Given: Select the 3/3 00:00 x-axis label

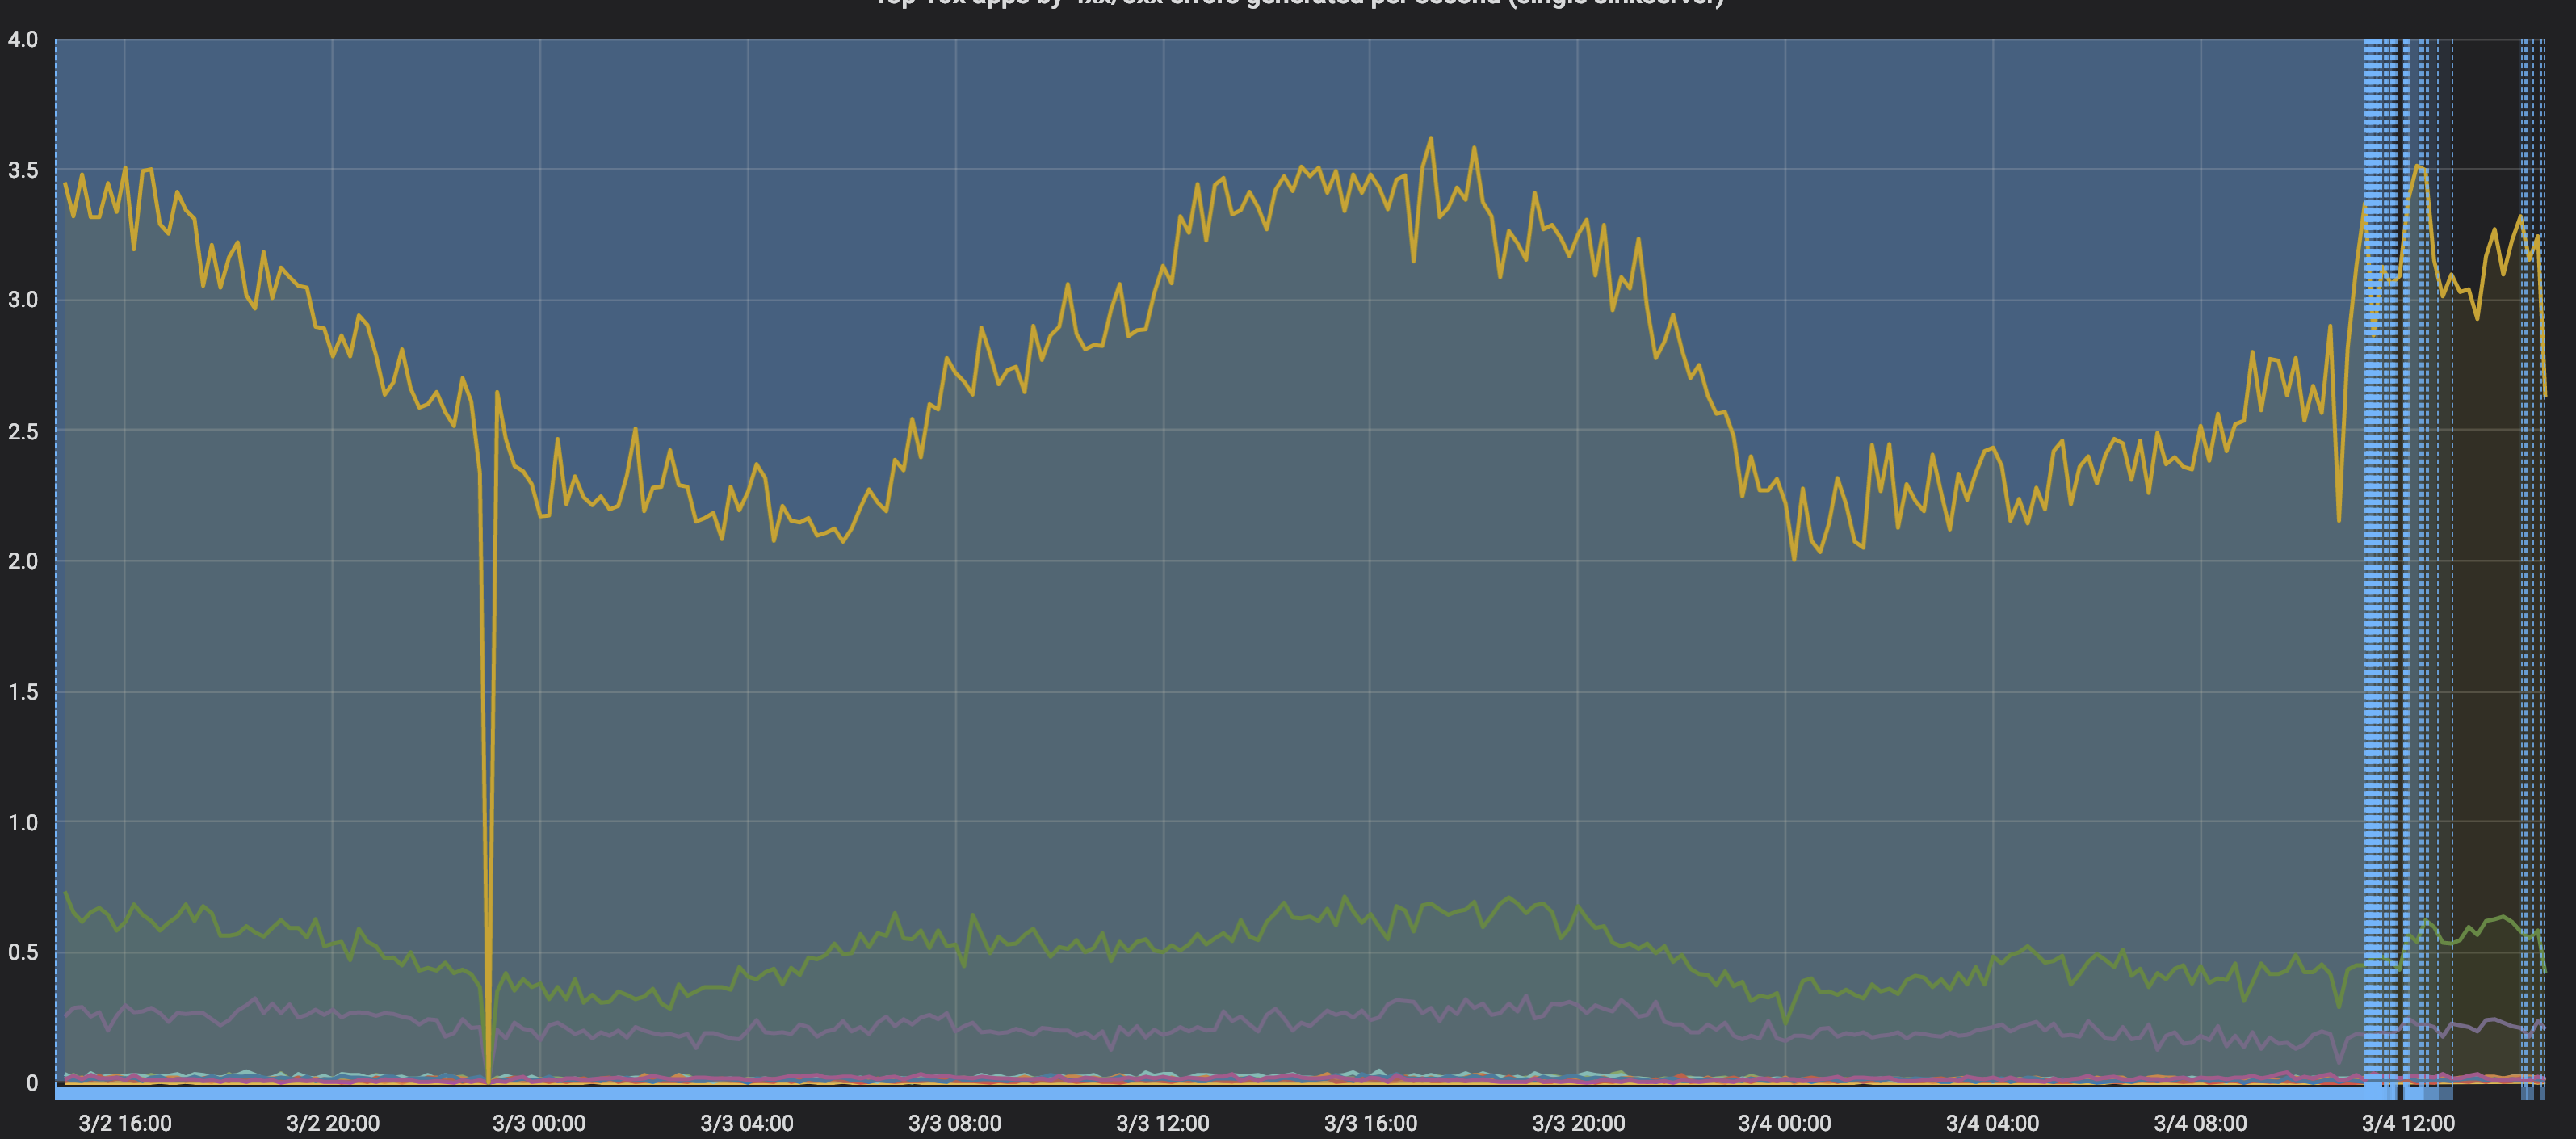Looking at the screenshot, I should point(539,1123).
